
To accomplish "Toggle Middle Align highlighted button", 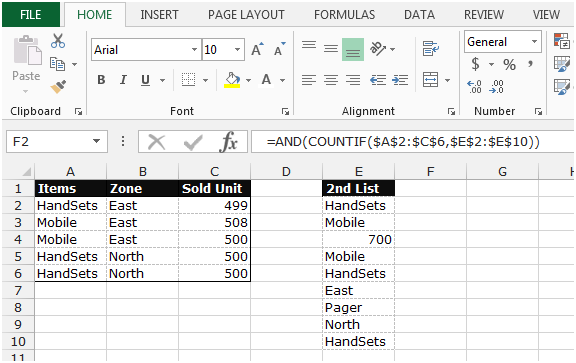I will (x=353, y=49).
